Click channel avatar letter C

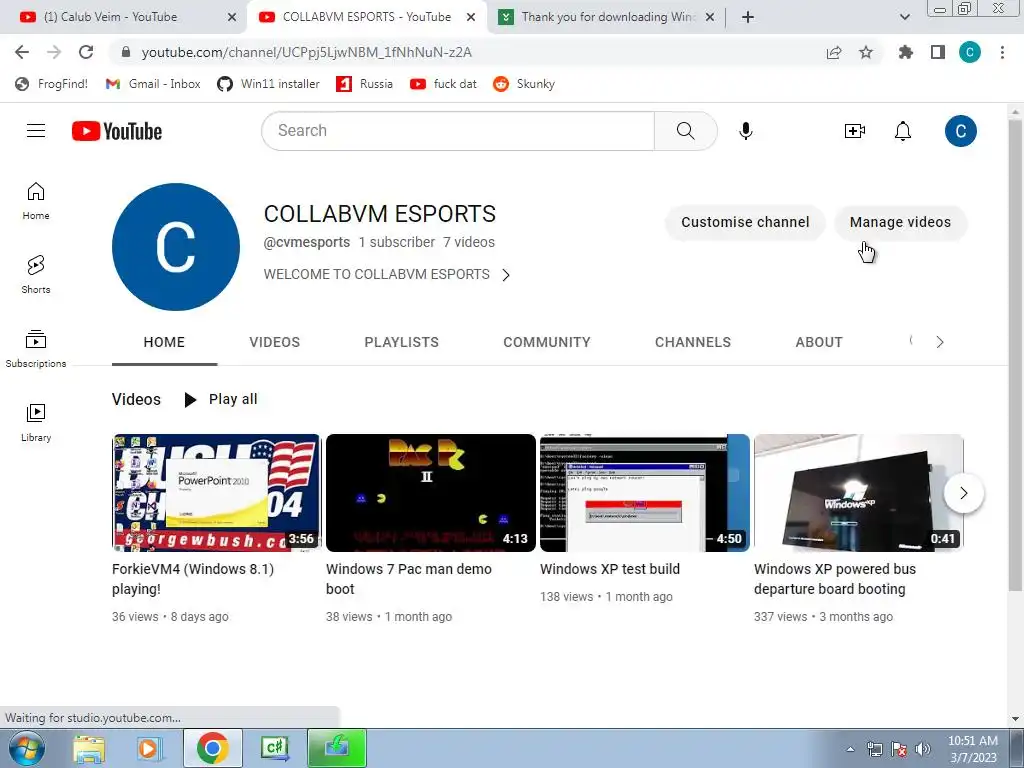point(176,247)
